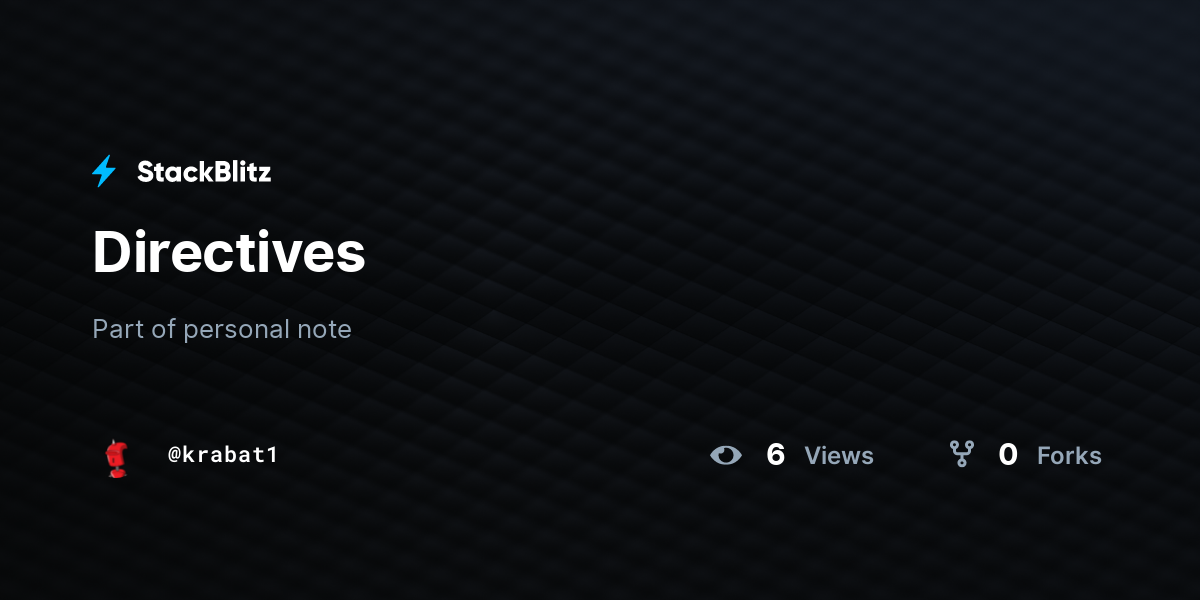Open the Directives project title
The image size is (1200, 600).
229,252
